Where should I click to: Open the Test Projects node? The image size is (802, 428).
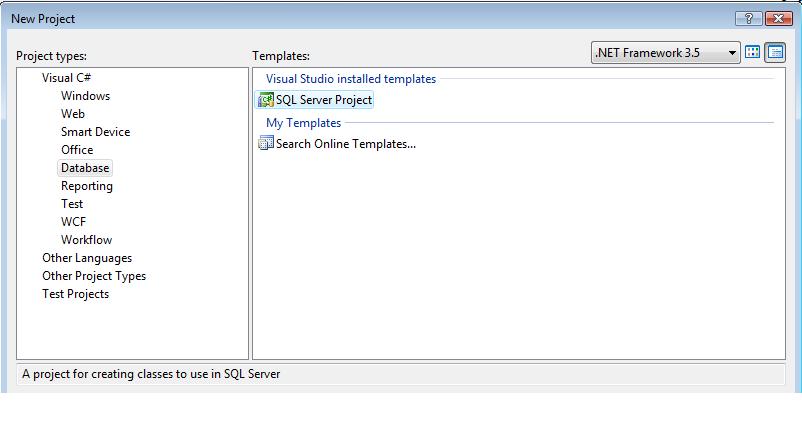(76, 294)
